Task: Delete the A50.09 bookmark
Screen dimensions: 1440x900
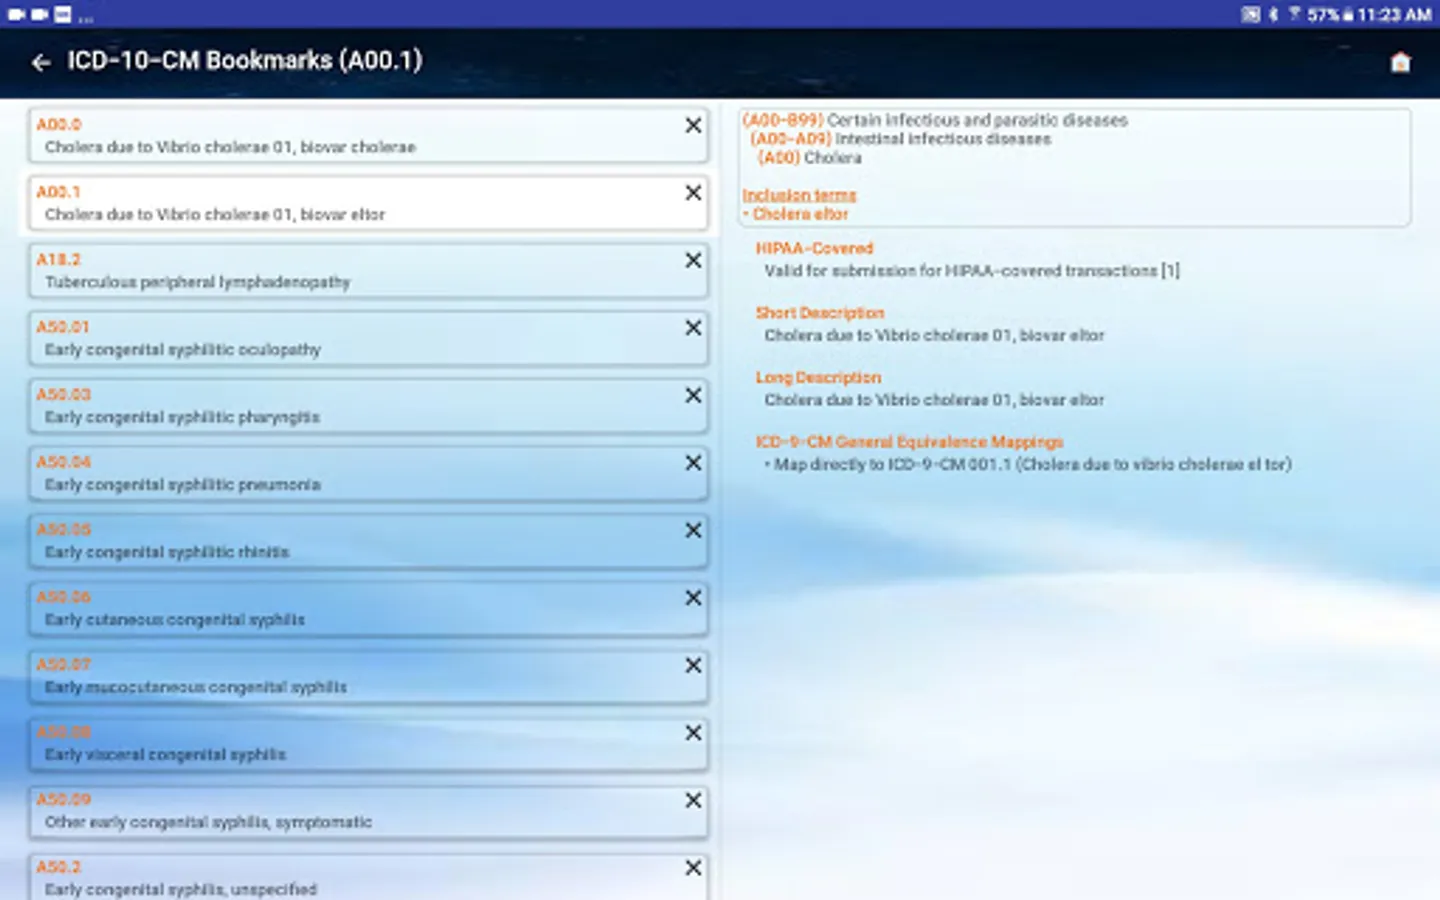Action: click(x=693, y=800)
